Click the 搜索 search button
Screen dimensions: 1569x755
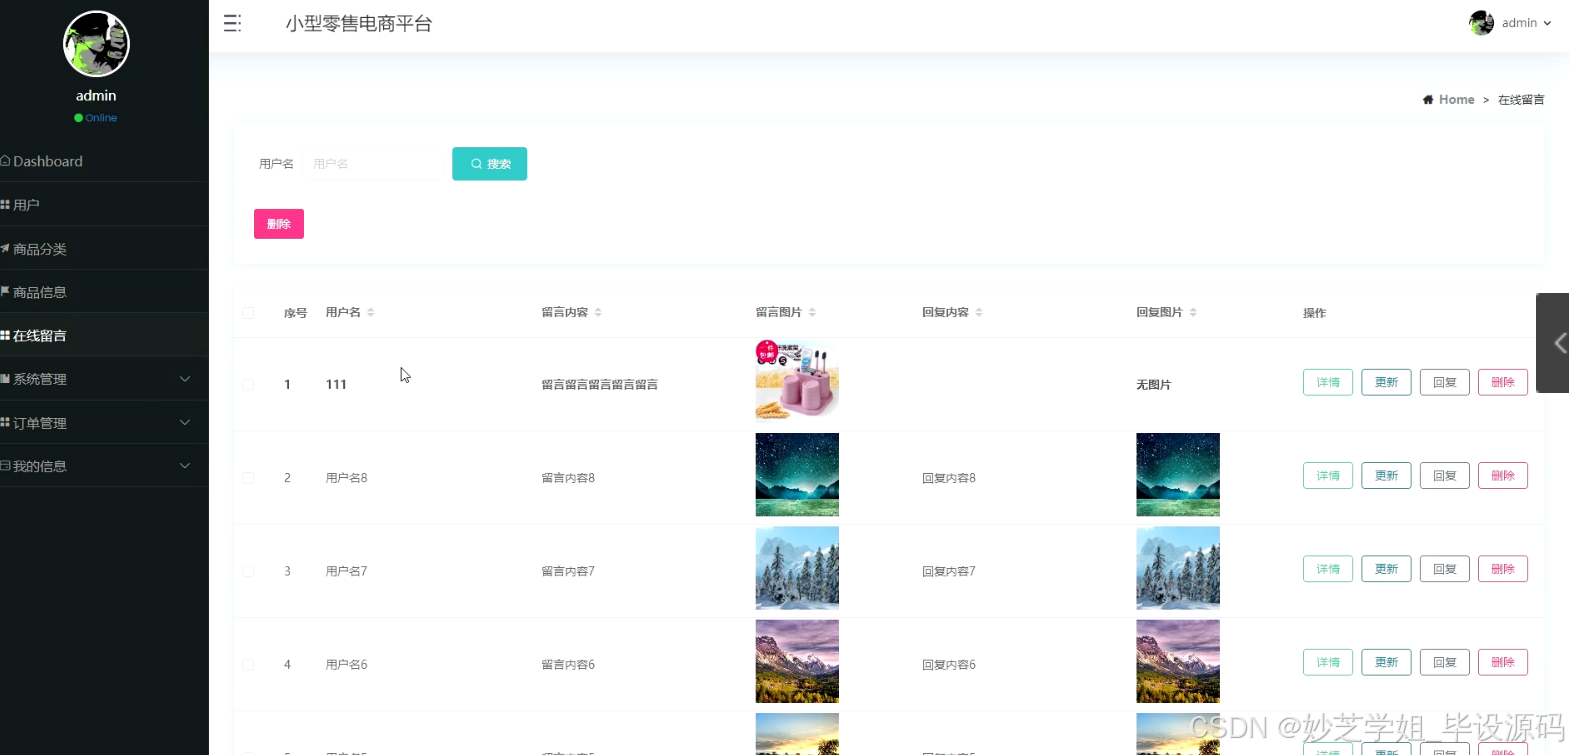[x=489, y=164]
